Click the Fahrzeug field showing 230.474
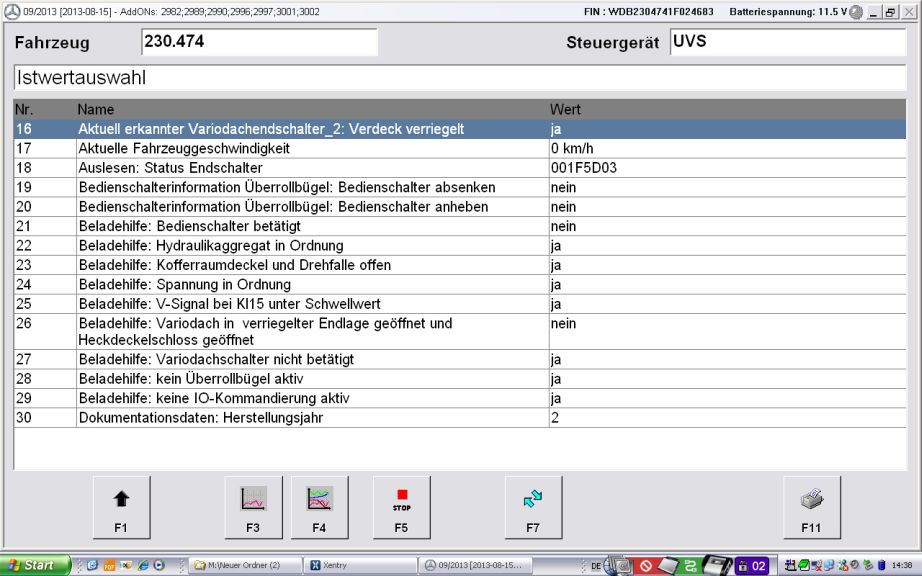Image resolution: width=922 pixels, height=576 pixels. click(x=259, y=42)
